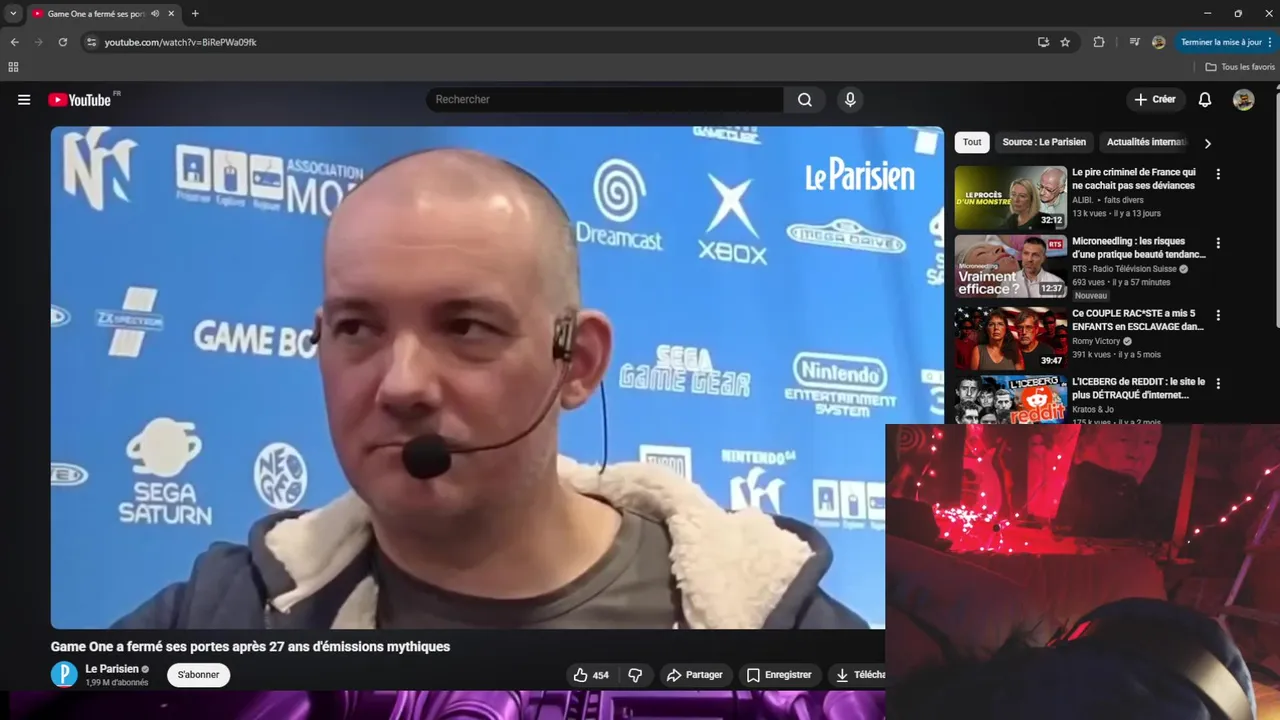This screenshot has height=720, width=1280.
Task: Mute the tab via speaker icon
Action: (x=155, y=14)
